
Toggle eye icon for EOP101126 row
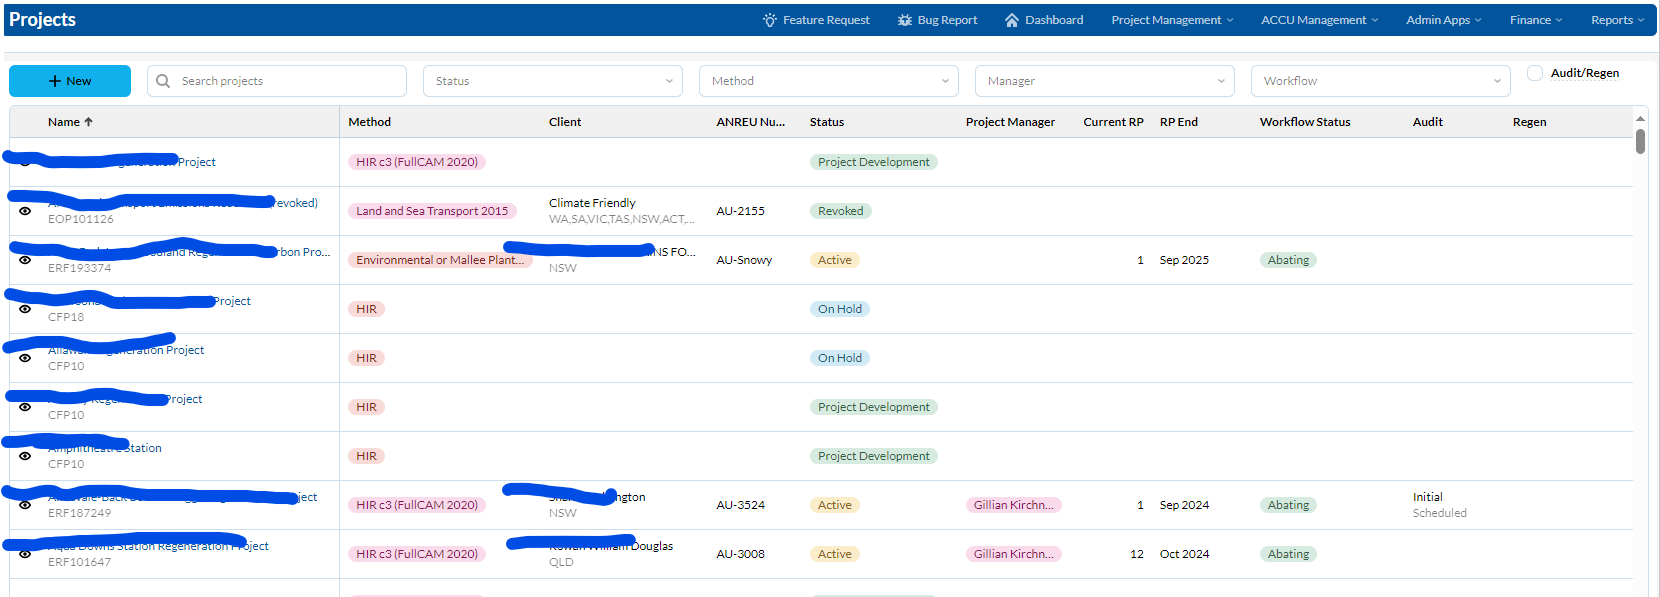coord(25,211)
